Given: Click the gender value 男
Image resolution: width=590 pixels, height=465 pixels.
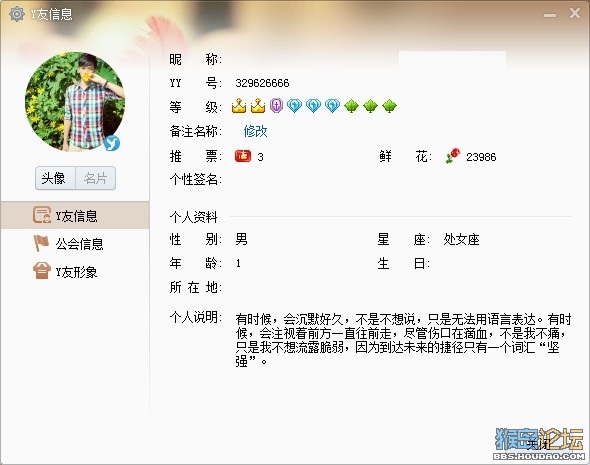Looking at the screenshot, I should tap(241, 239).
